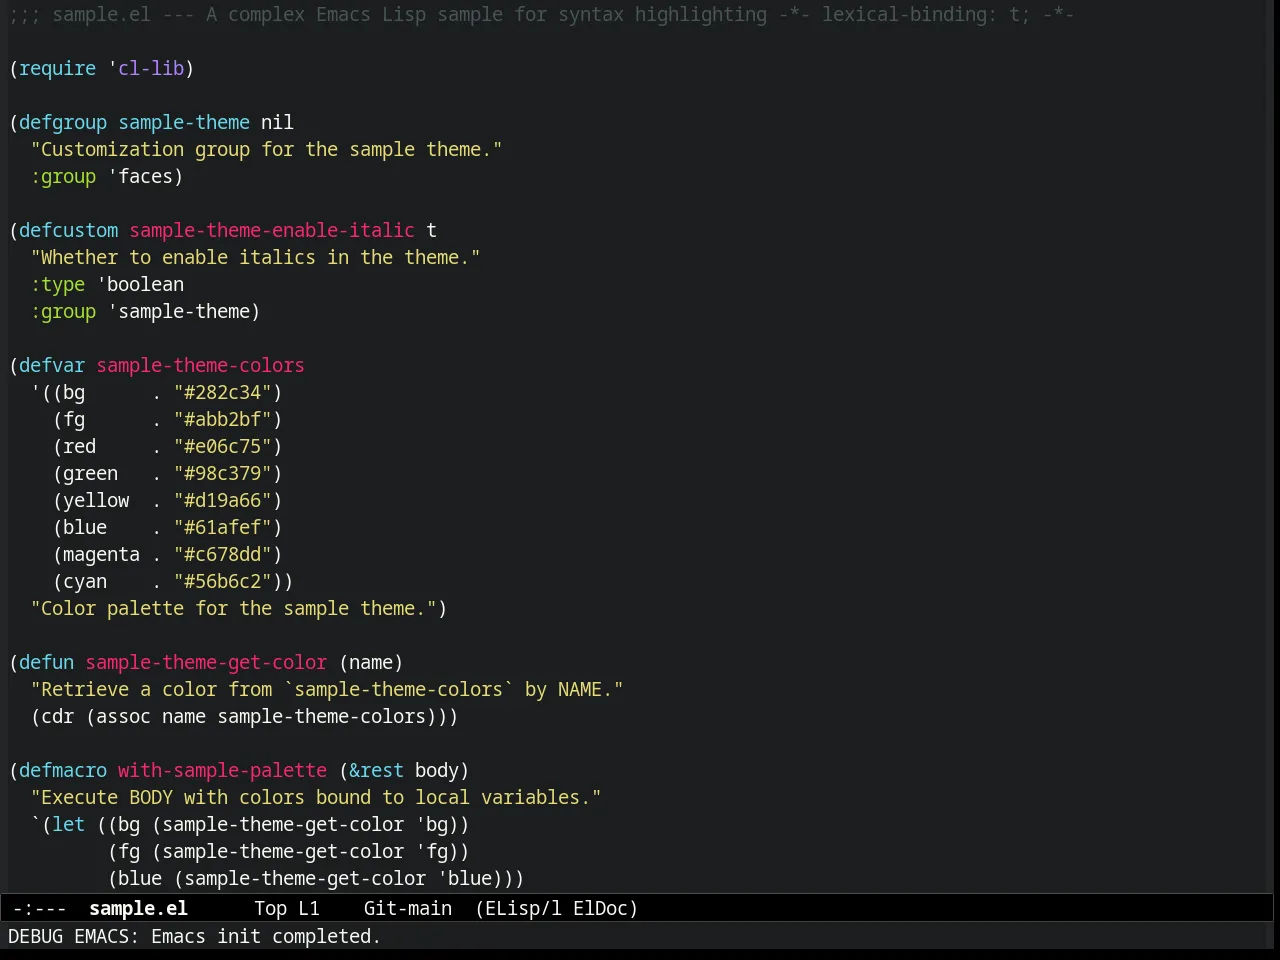Screen dimensions: 1280x960
Task: Click Git-main version control indicator
Action: [408, 908]
